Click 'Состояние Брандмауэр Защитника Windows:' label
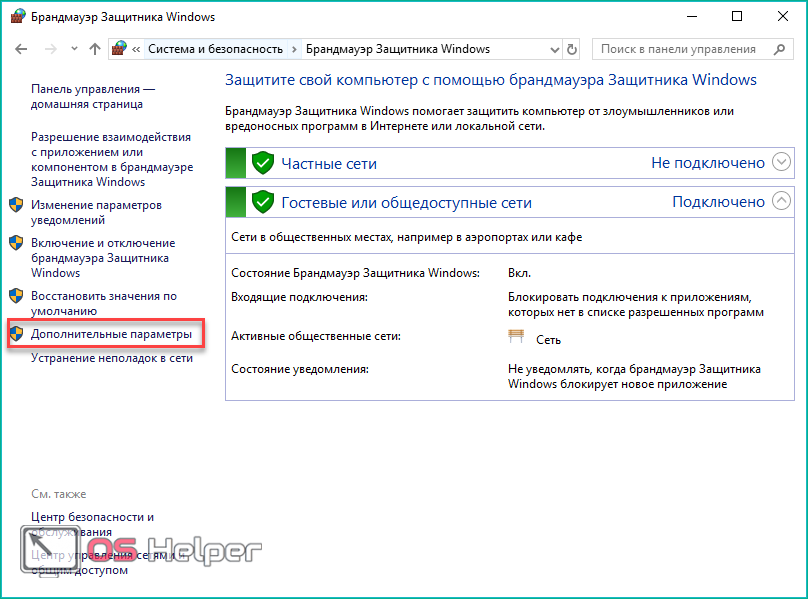808x599 pixels. pyautogui.click(x=355, y=273)
